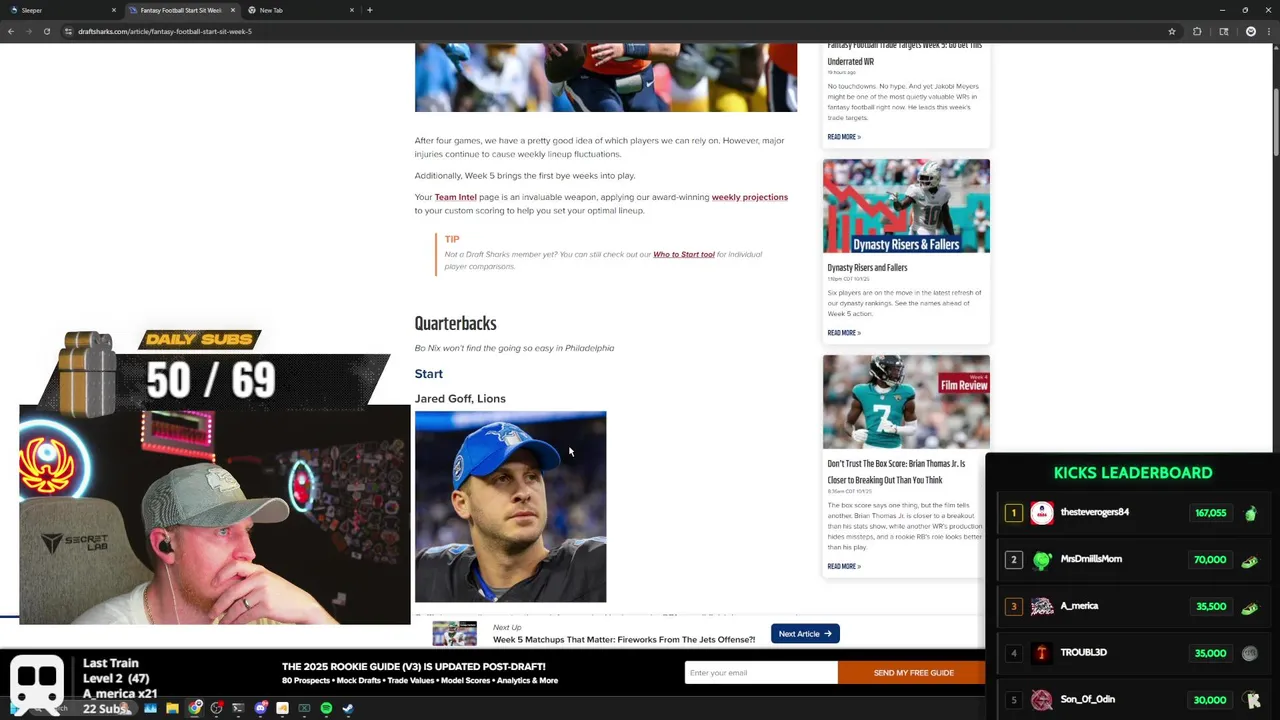View site information icon in address bar
Viewport: 1280px width, 720px height.
coord(68,31)
